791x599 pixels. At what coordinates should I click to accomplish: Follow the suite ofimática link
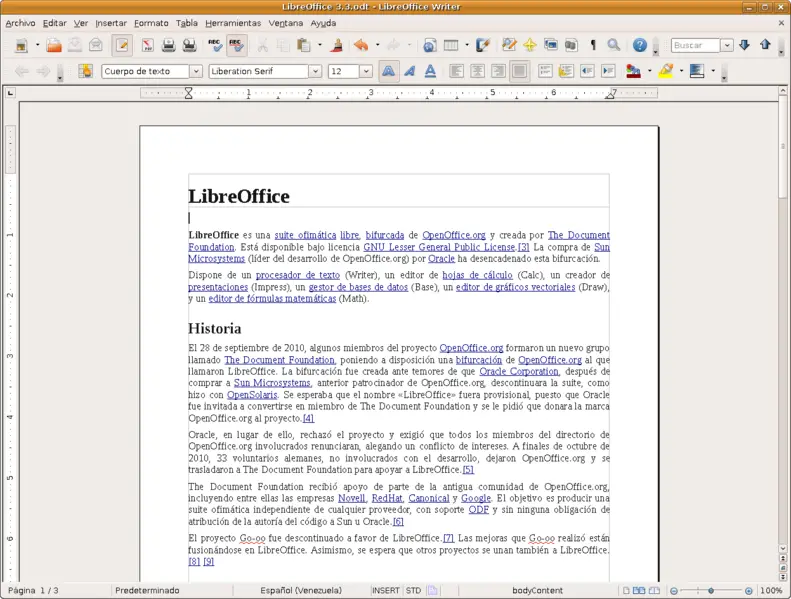tap(305, 235)
